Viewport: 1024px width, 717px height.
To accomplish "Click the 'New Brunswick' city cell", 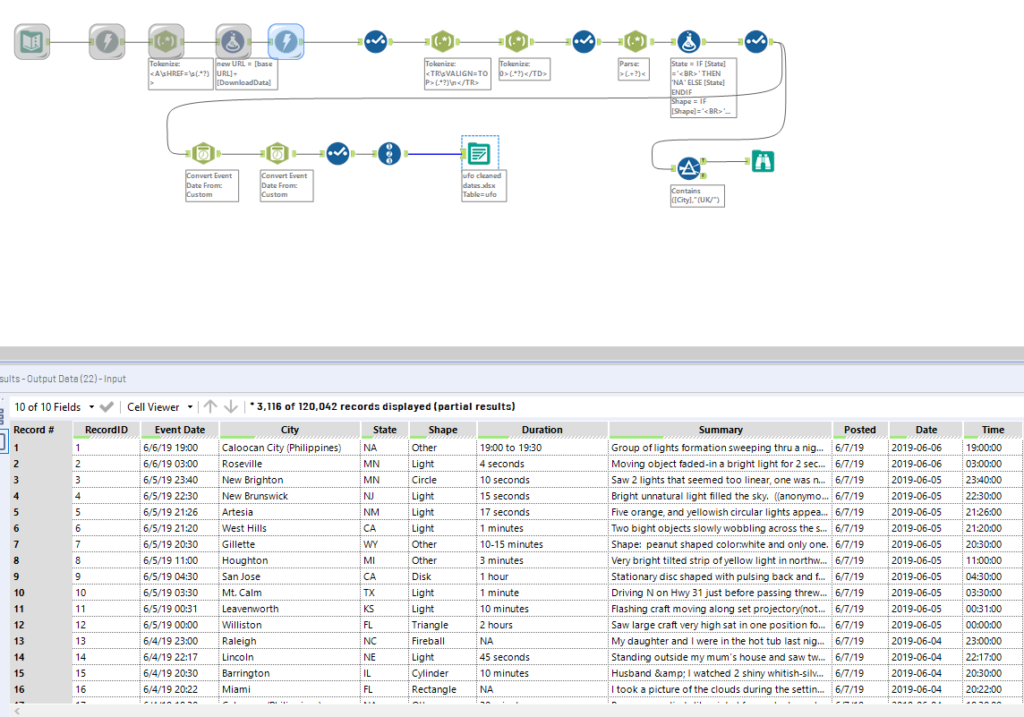I will pyautogui.click(x=290, y=496).
